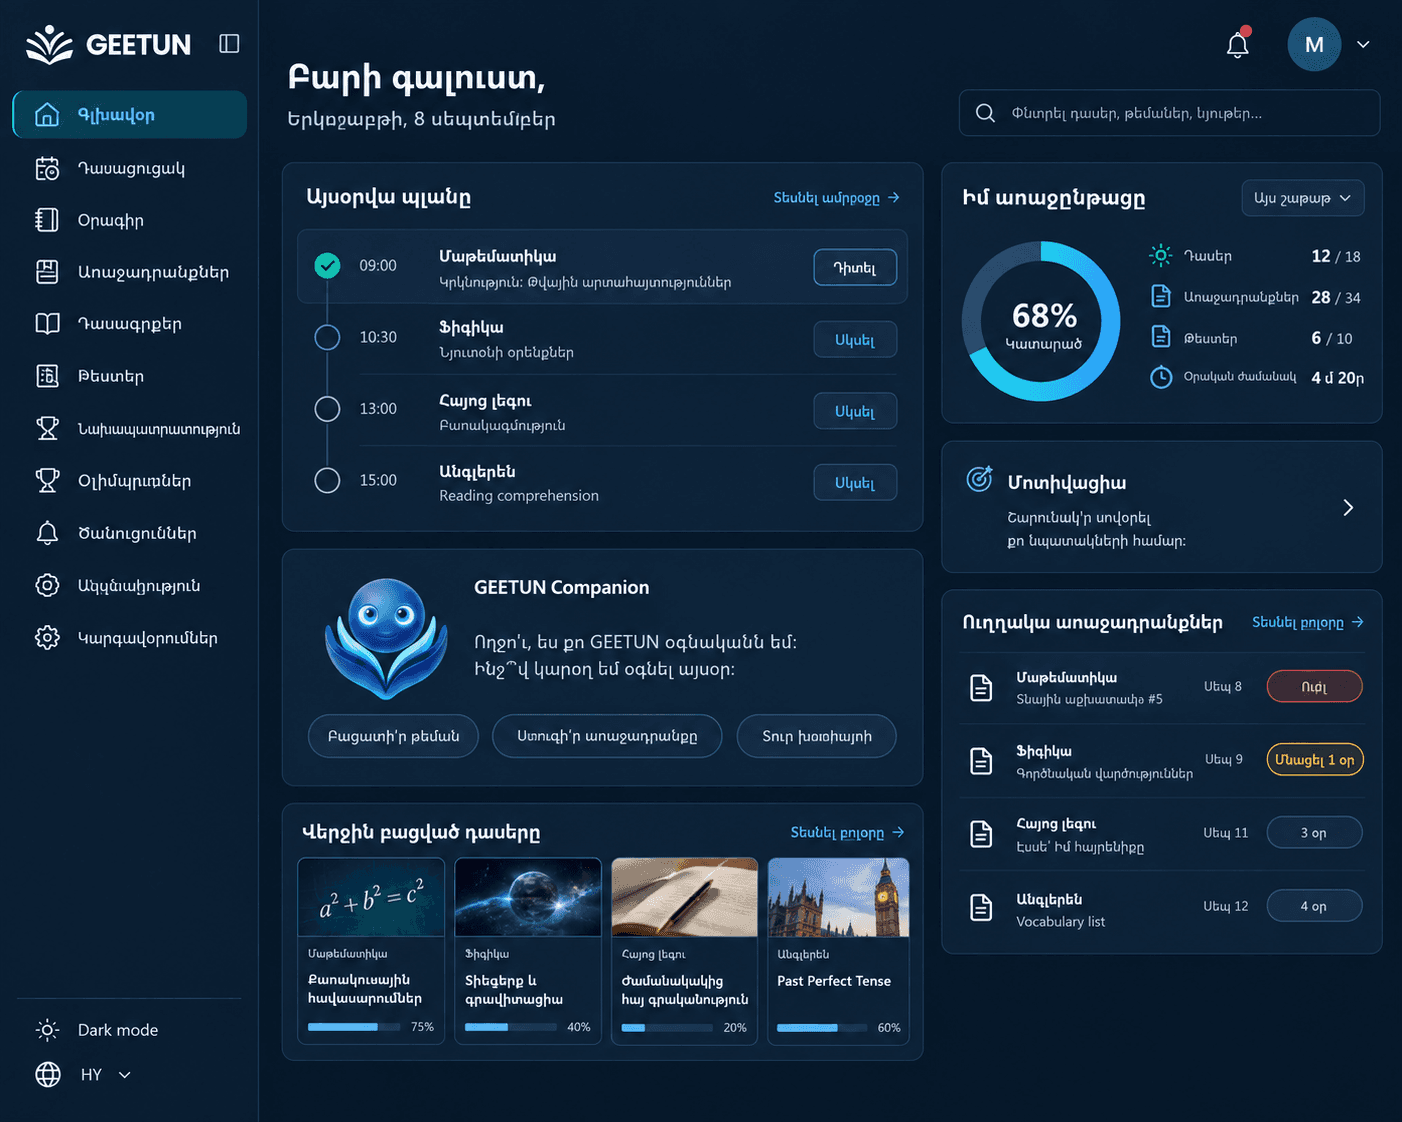Click the globe language icon
1402x1122 pixels.
(x=48, y=1074)
